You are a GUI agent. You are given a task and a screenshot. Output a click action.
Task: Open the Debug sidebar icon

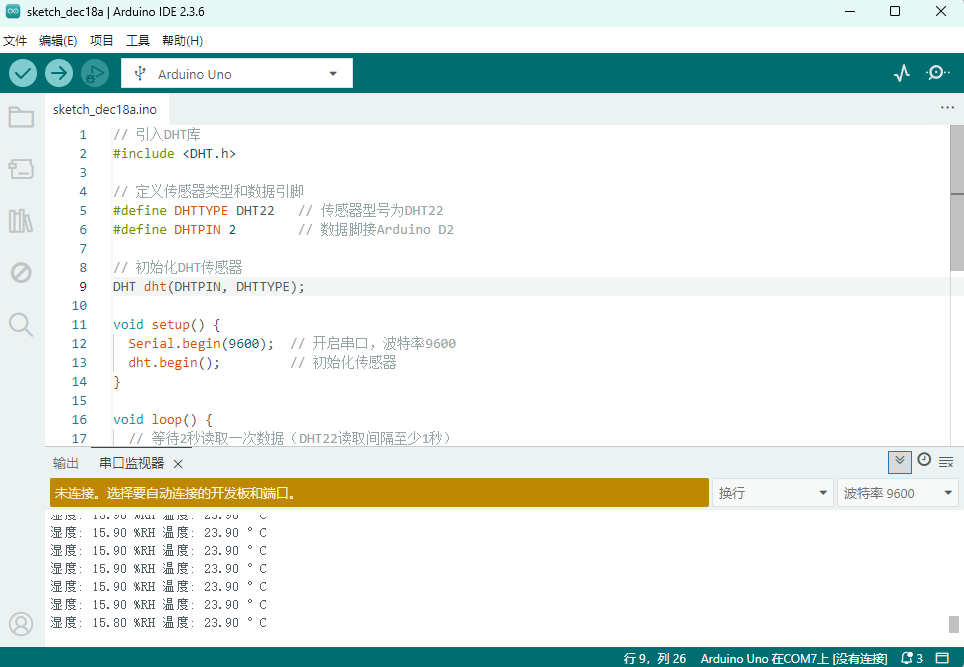point(21,272)
